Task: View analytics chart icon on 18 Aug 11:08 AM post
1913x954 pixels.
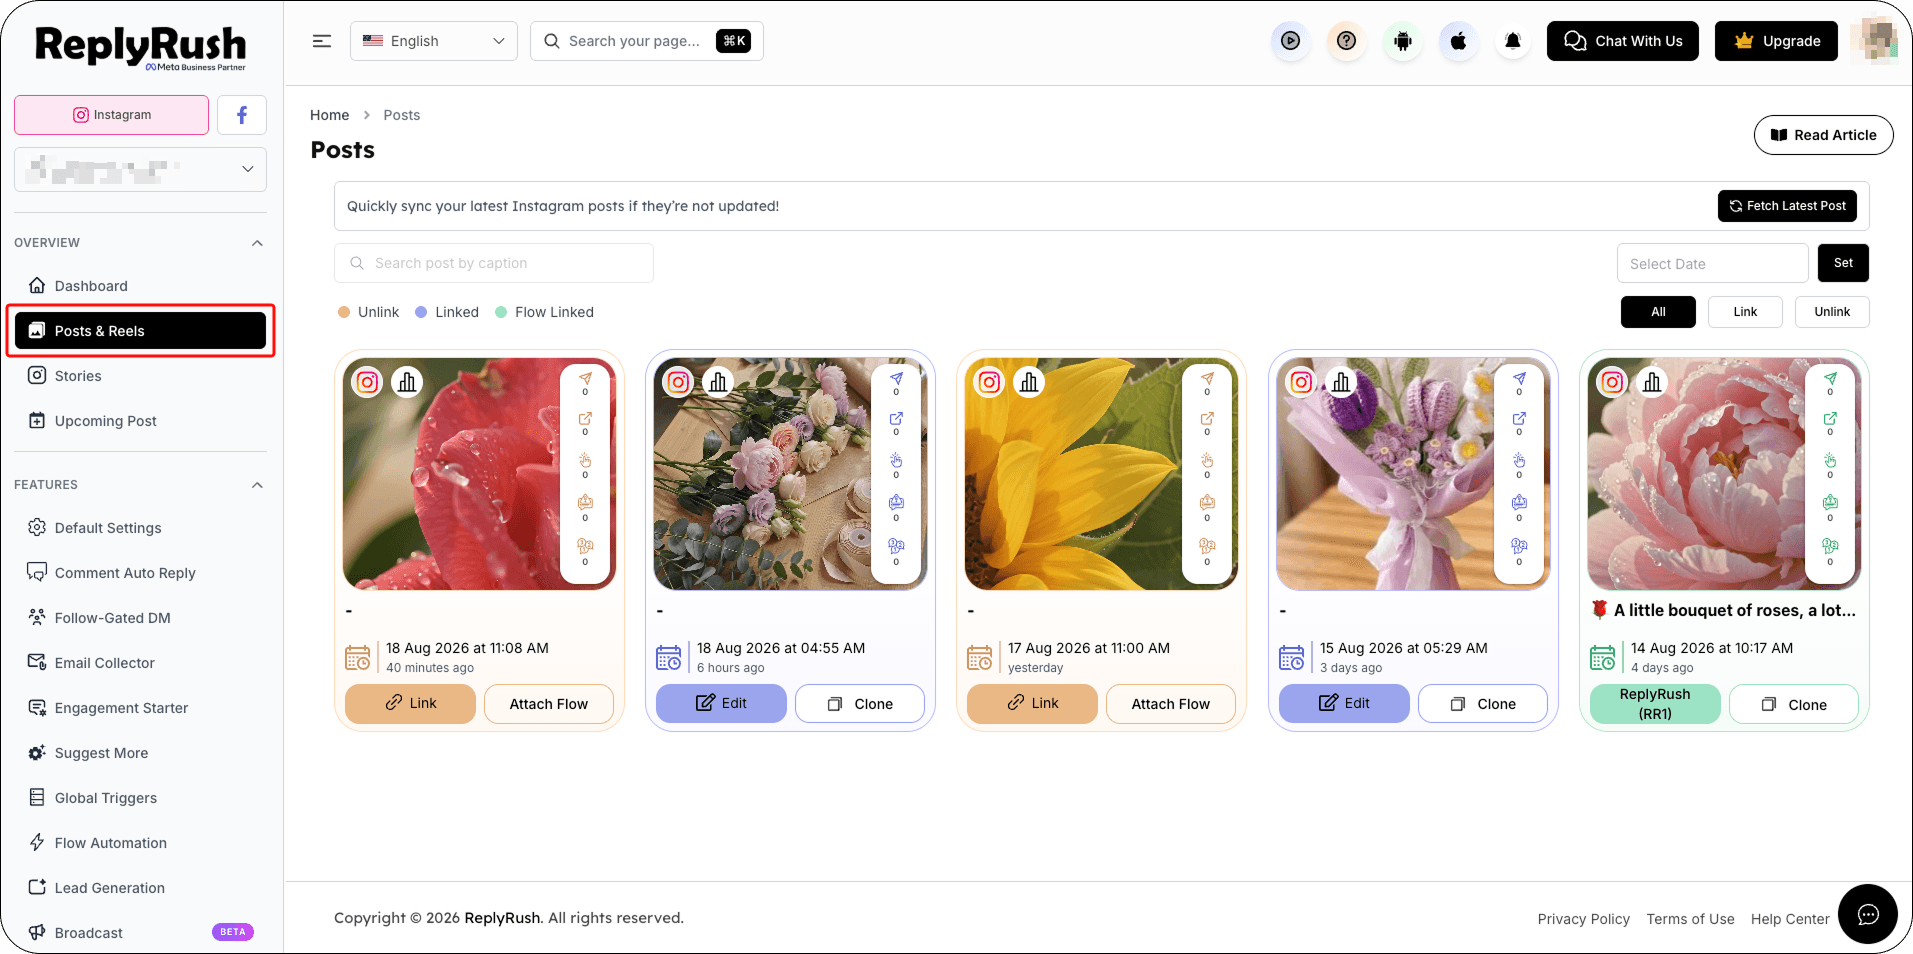Action: click(407, 382)
